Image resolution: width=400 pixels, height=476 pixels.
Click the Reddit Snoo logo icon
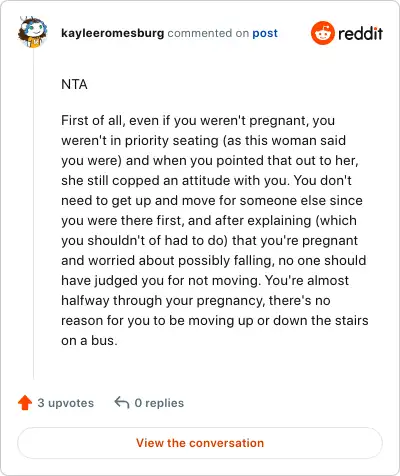tap(322, 33)
